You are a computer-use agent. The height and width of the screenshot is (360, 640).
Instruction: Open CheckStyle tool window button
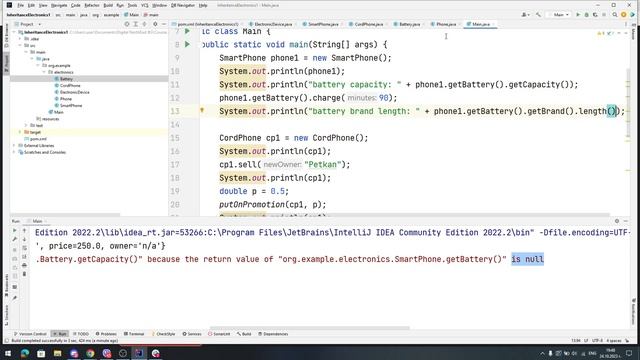163,334
